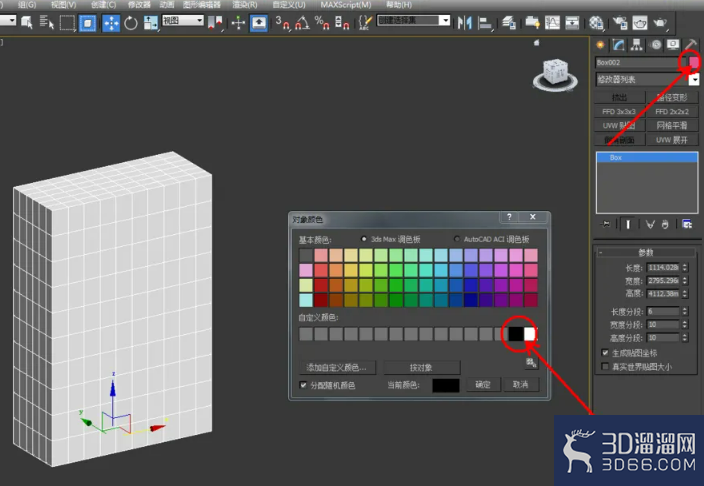
Task: Click the FFD 2x2x2 modifier button
Action: click(672, 111)
